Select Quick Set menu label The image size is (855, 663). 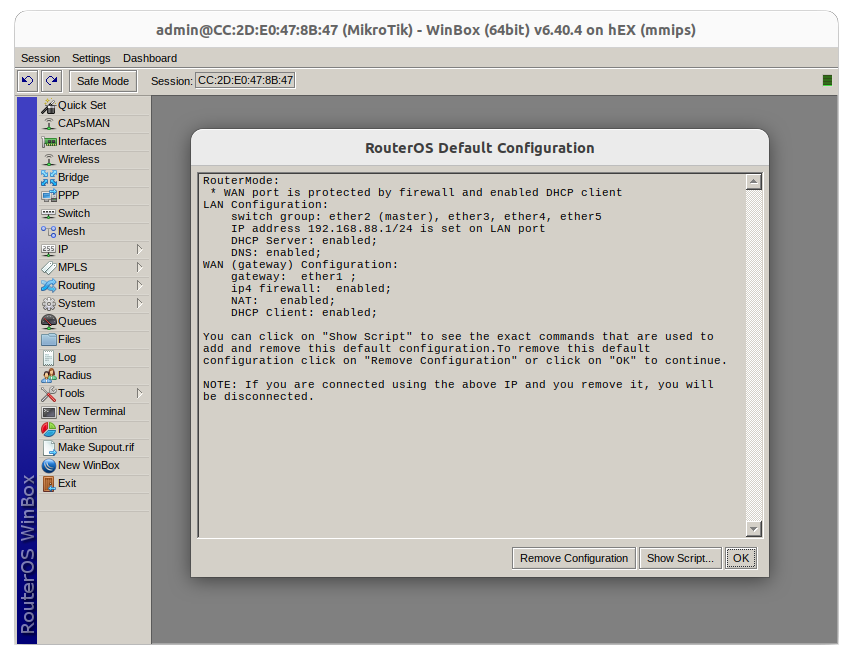click(x=82, y=106)
